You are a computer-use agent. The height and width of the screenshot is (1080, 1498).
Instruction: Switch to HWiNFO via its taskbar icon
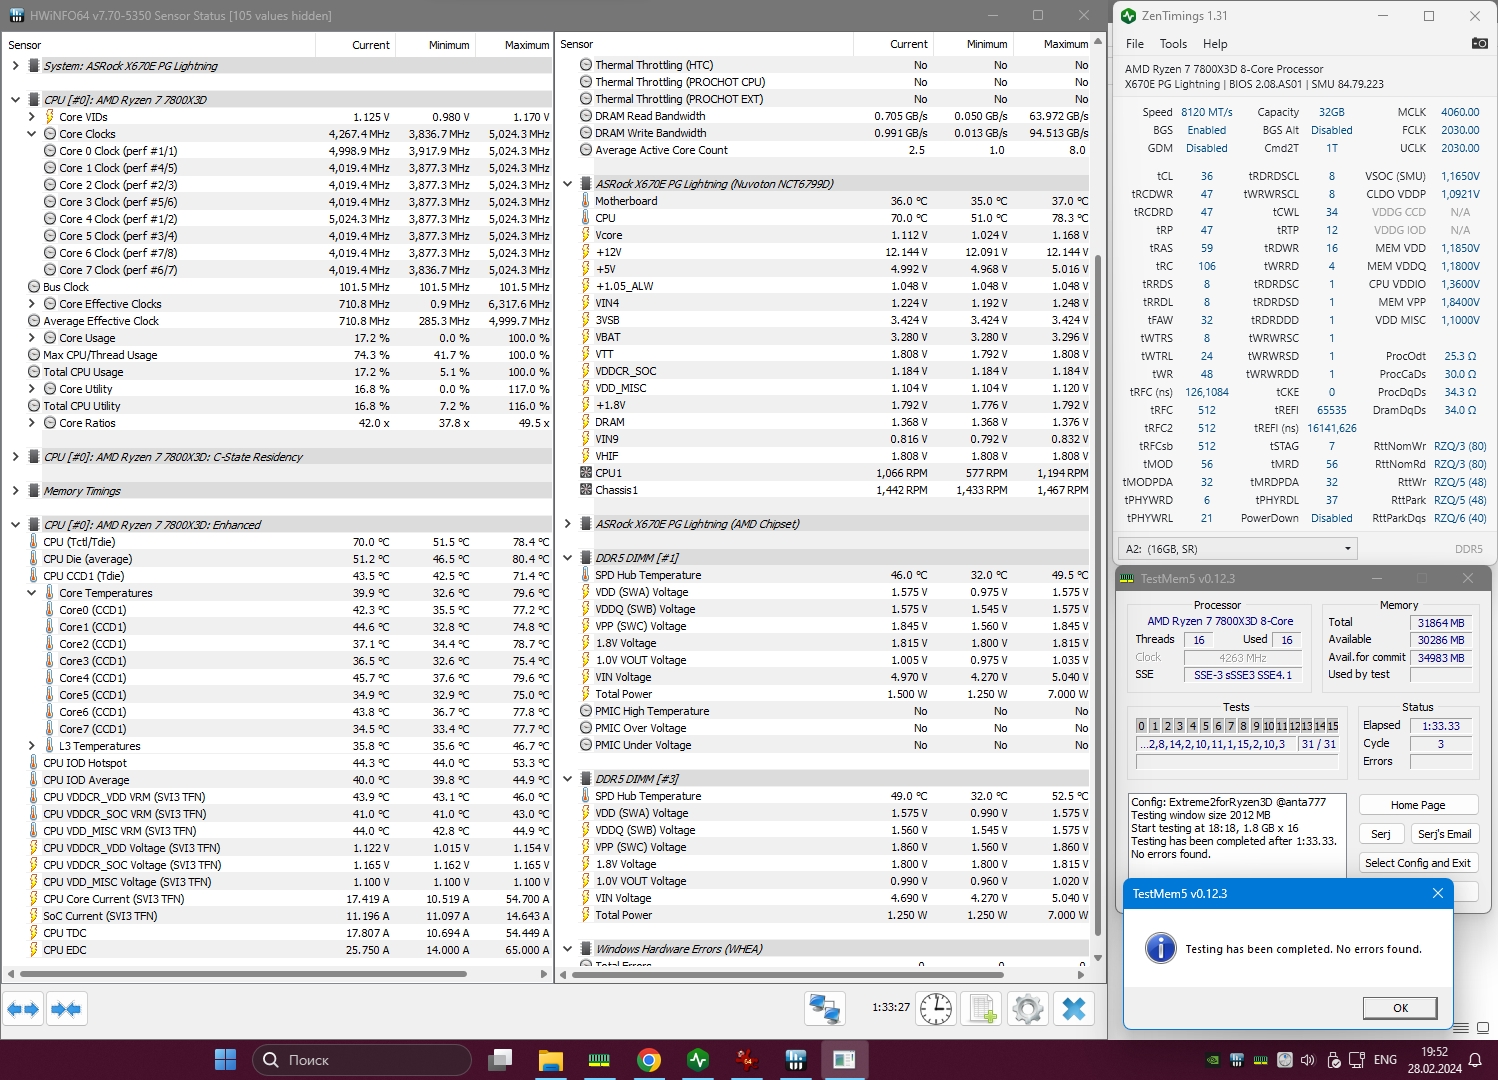coord(796,1059)
